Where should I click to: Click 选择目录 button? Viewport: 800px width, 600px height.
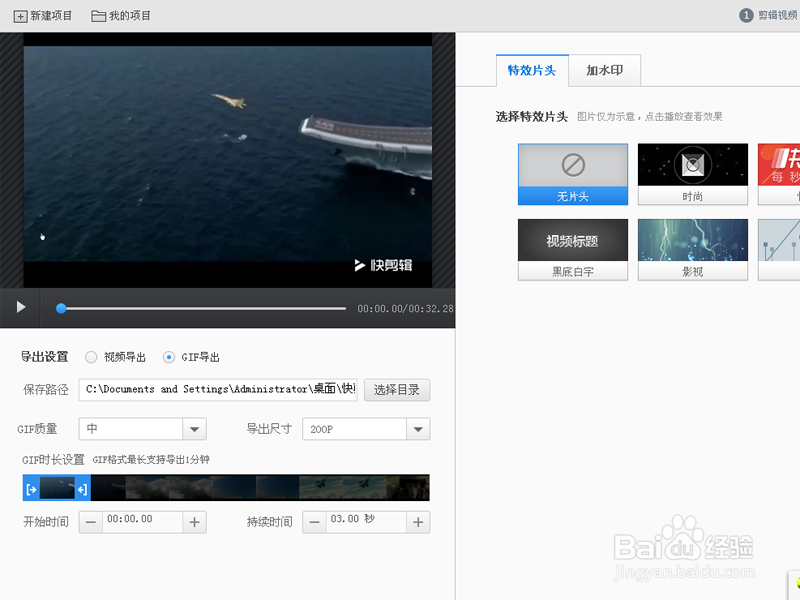397,390
